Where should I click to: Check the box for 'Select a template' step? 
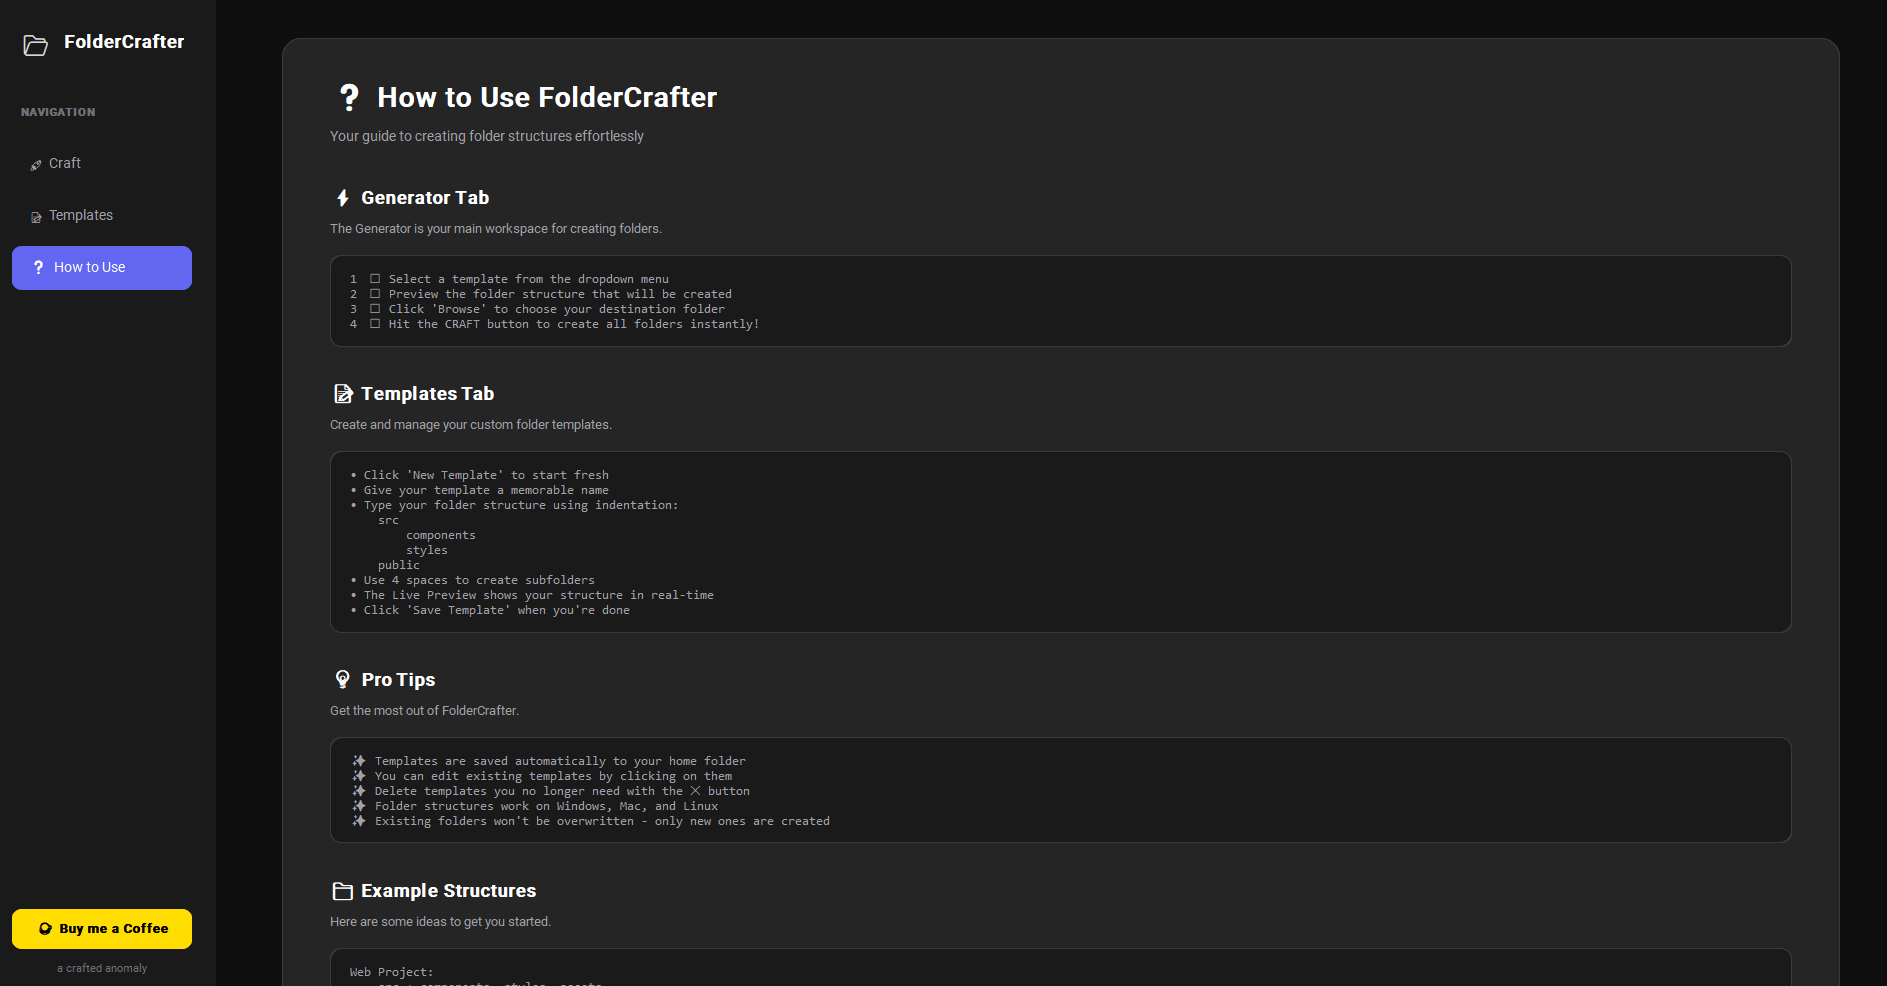pyautogui.click(x=375, y=279)
